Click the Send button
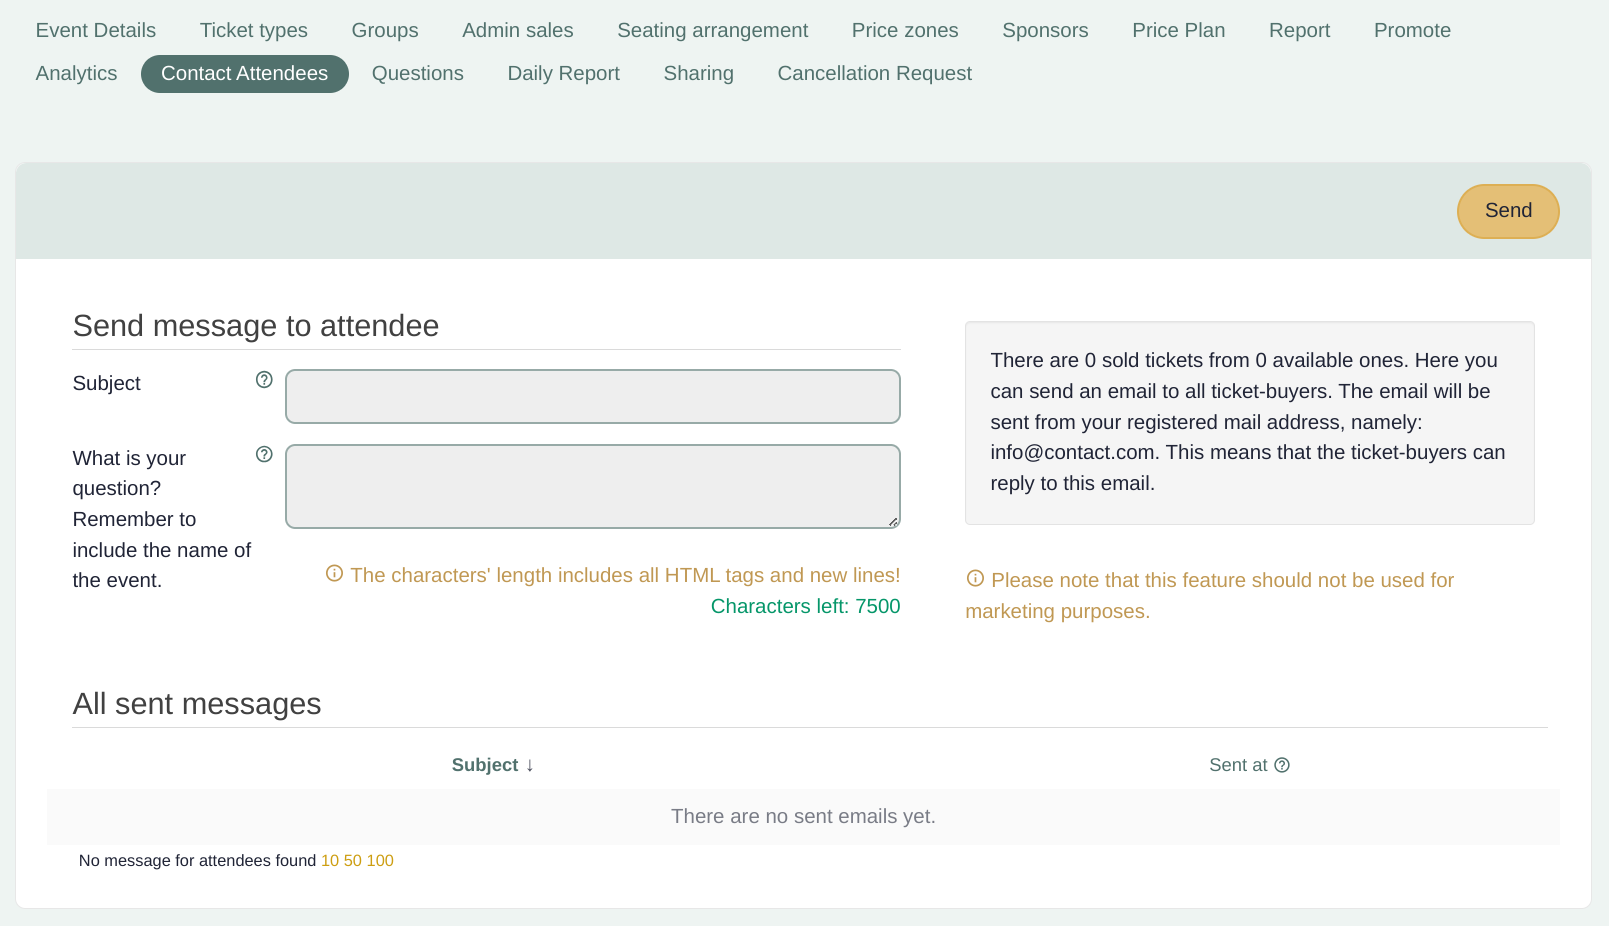This screenshot has height=926, width=1609. pyautogui.click(x=1508, y=211)
